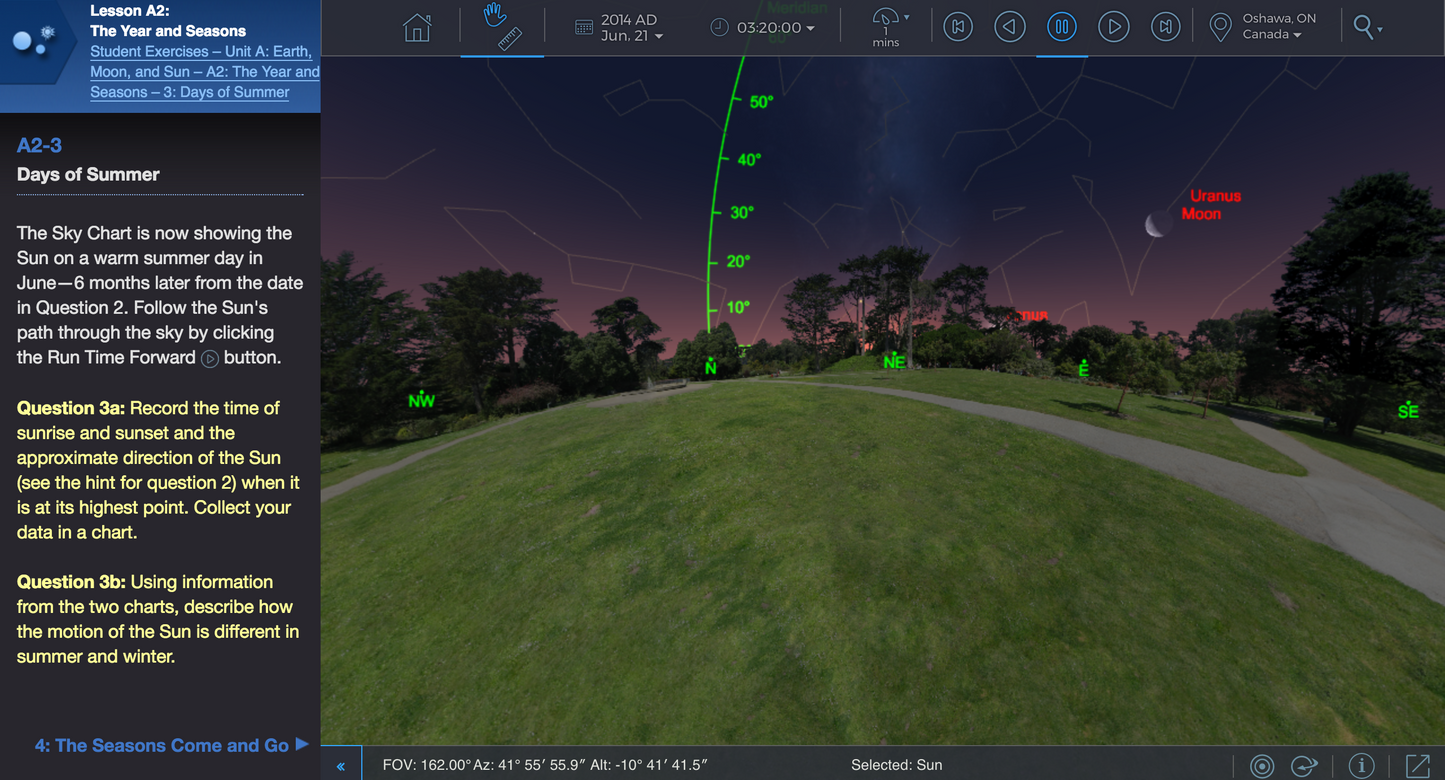Step time backward one step
1445x780 pixels.
click(1010, 26)
